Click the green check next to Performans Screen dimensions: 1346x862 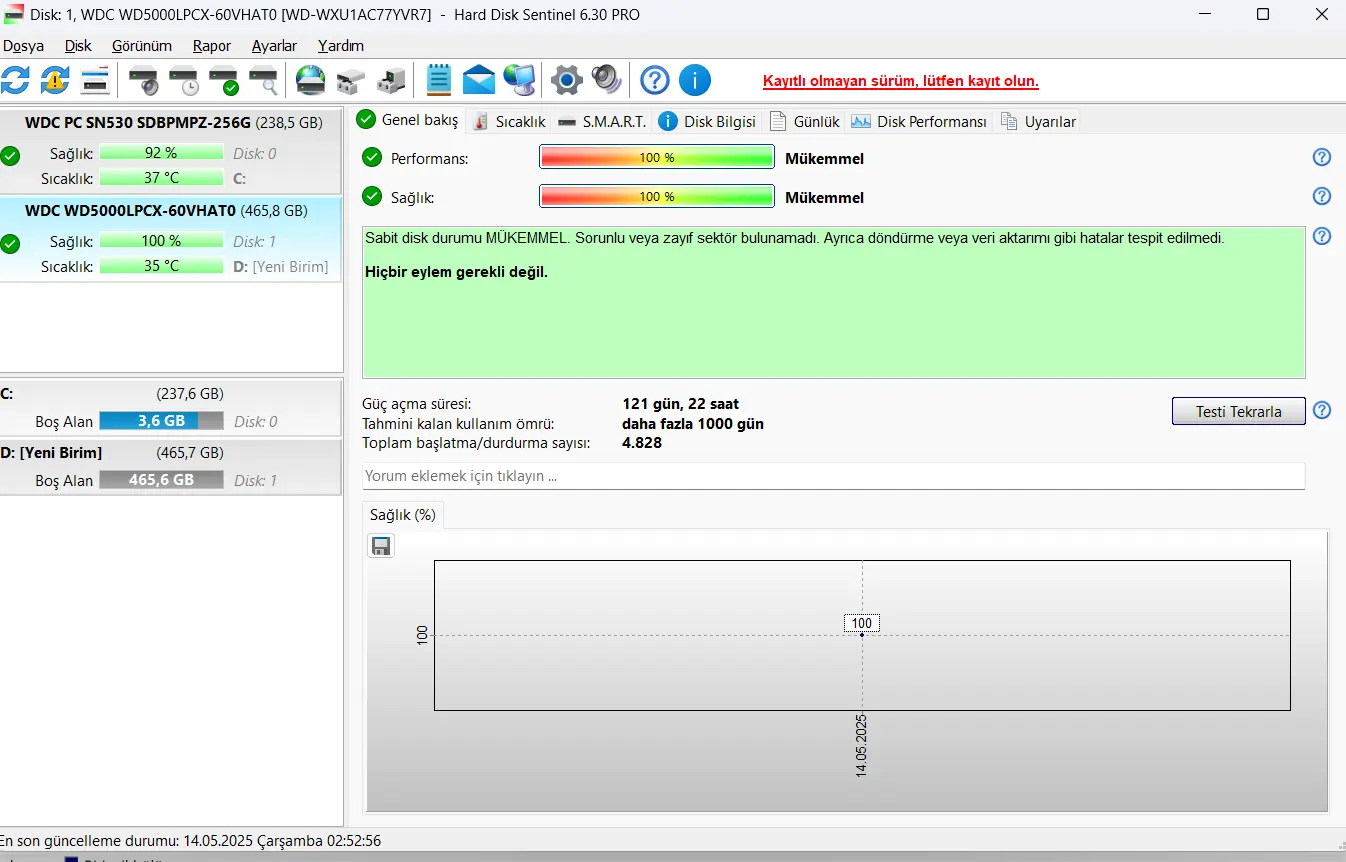point(372,157)
